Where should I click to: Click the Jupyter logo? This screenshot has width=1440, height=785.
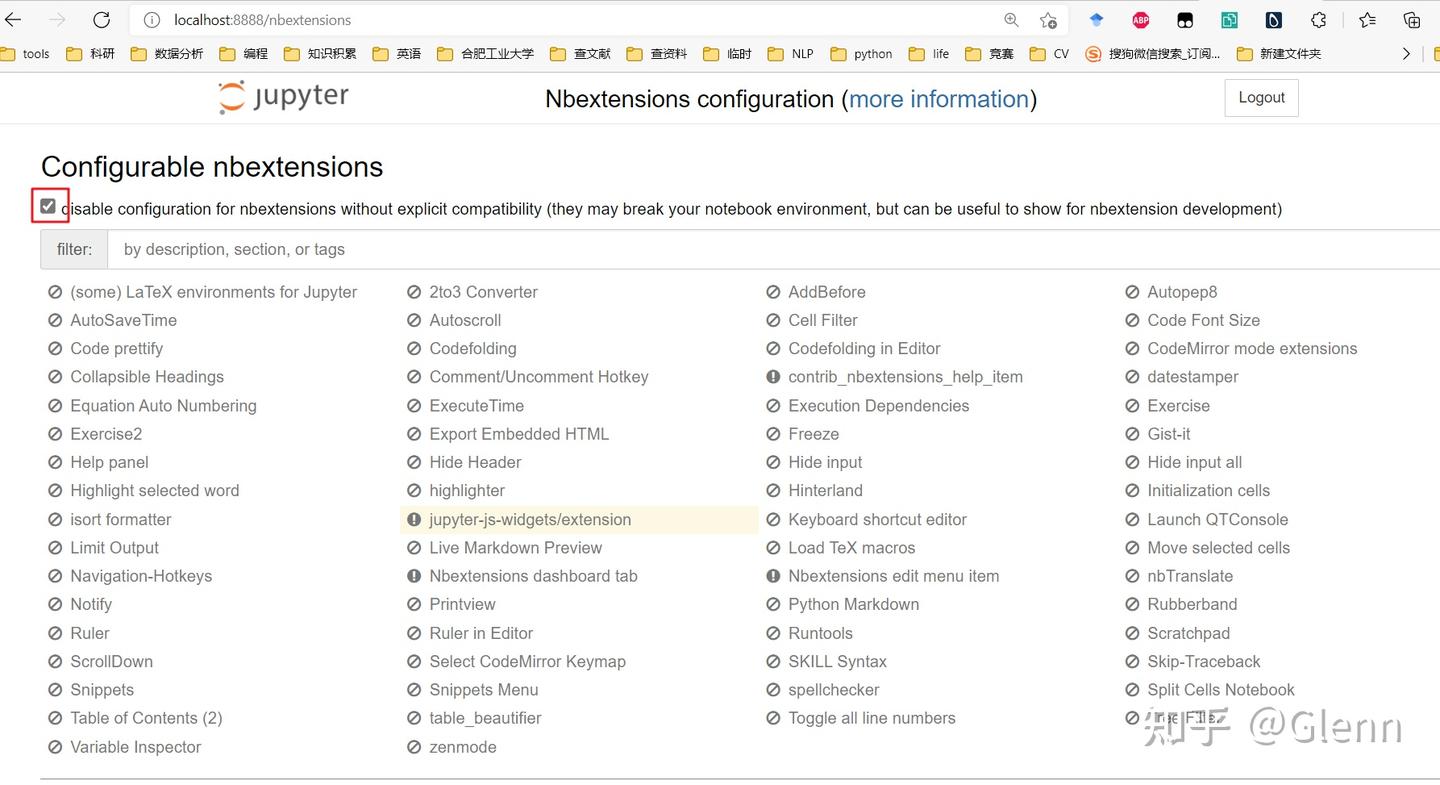tap(284, 97)
